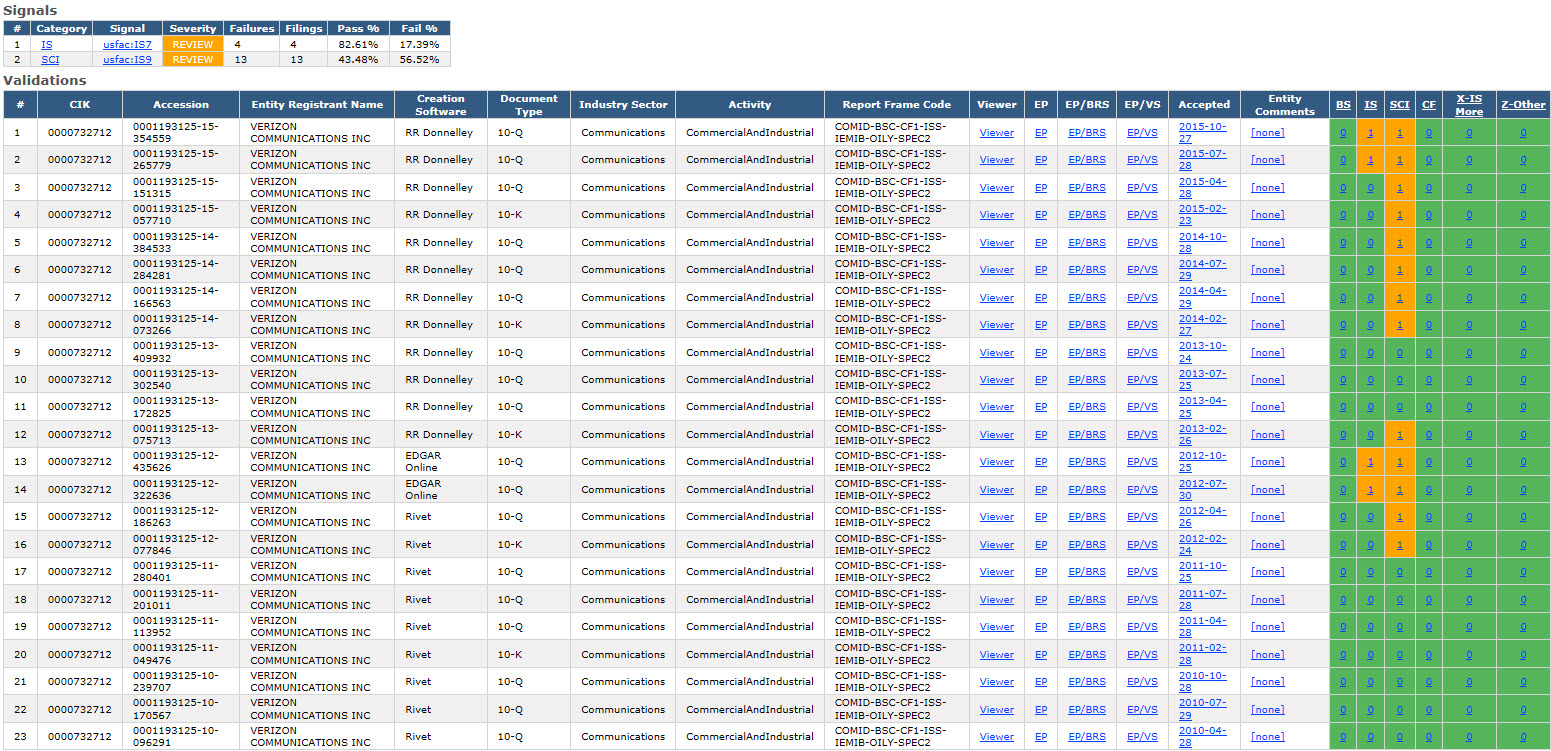Open the orange SCI cell in row 7
Image resolution: width=1551 pixels, height=751 pixels.
pos(1399,297)
